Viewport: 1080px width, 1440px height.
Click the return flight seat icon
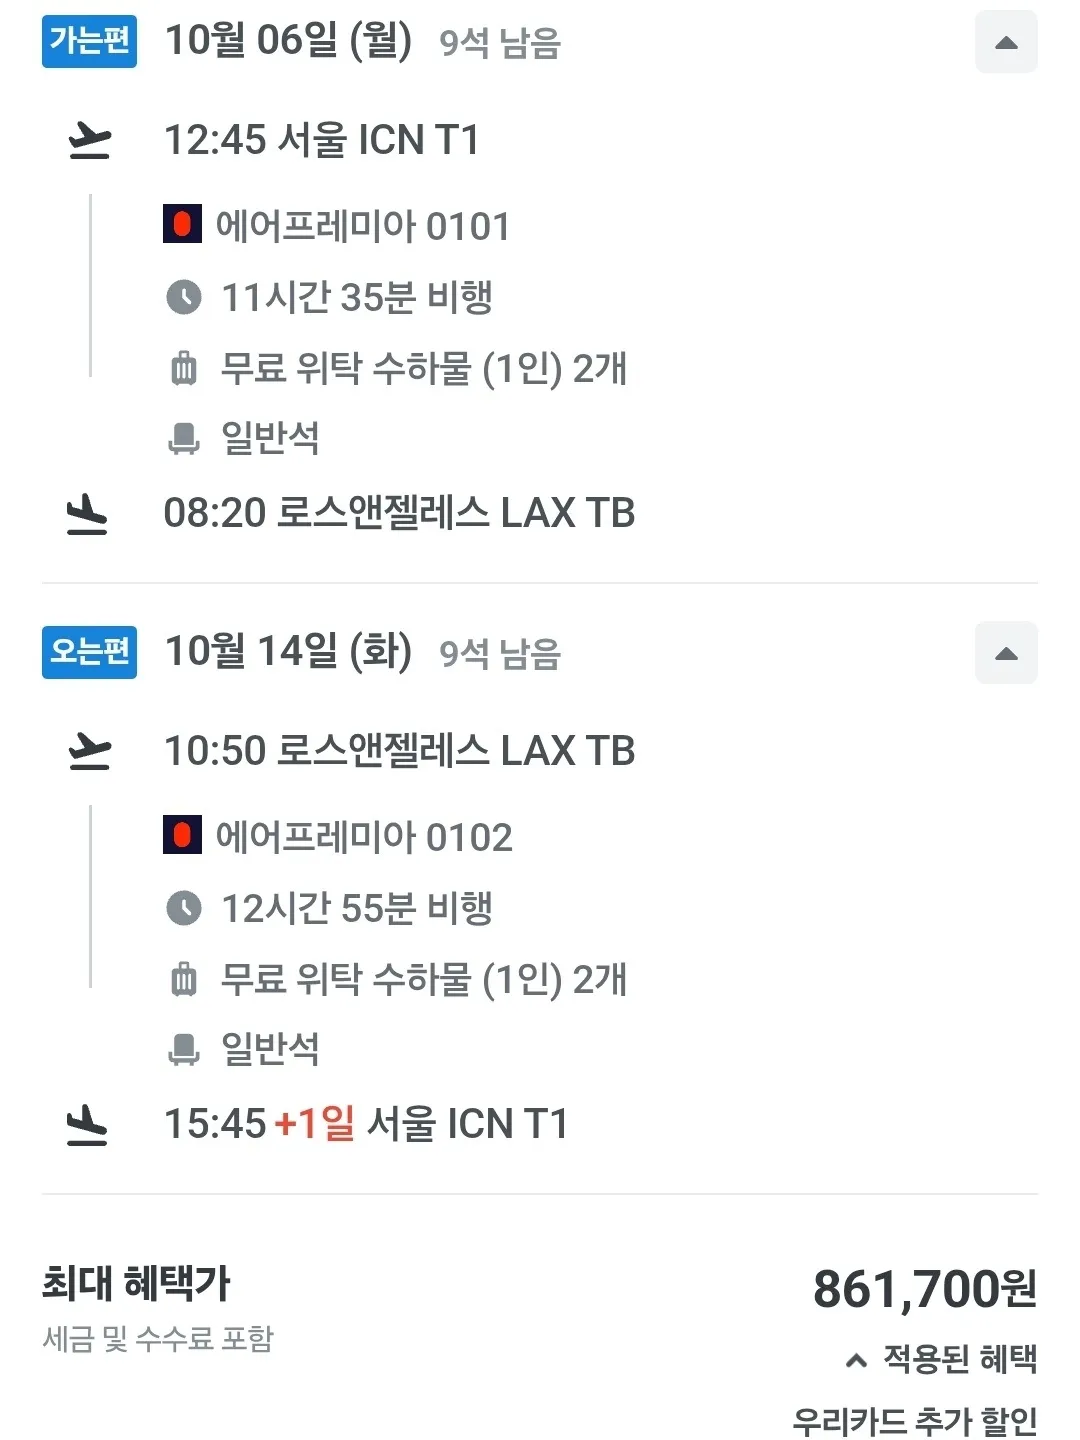pyautogui.click(x=184, y=1049)
